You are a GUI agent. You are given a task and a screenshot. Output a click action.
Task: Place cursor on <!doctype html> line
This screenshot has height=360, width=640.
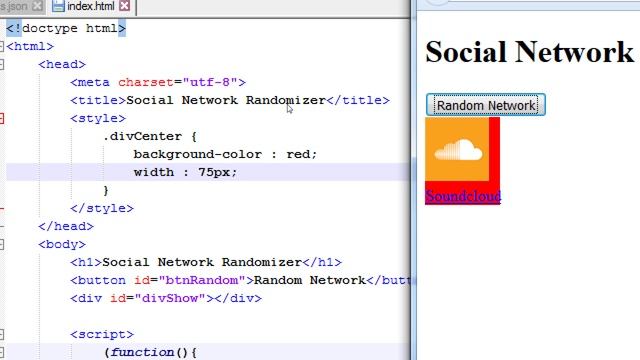tap(66, 28)
